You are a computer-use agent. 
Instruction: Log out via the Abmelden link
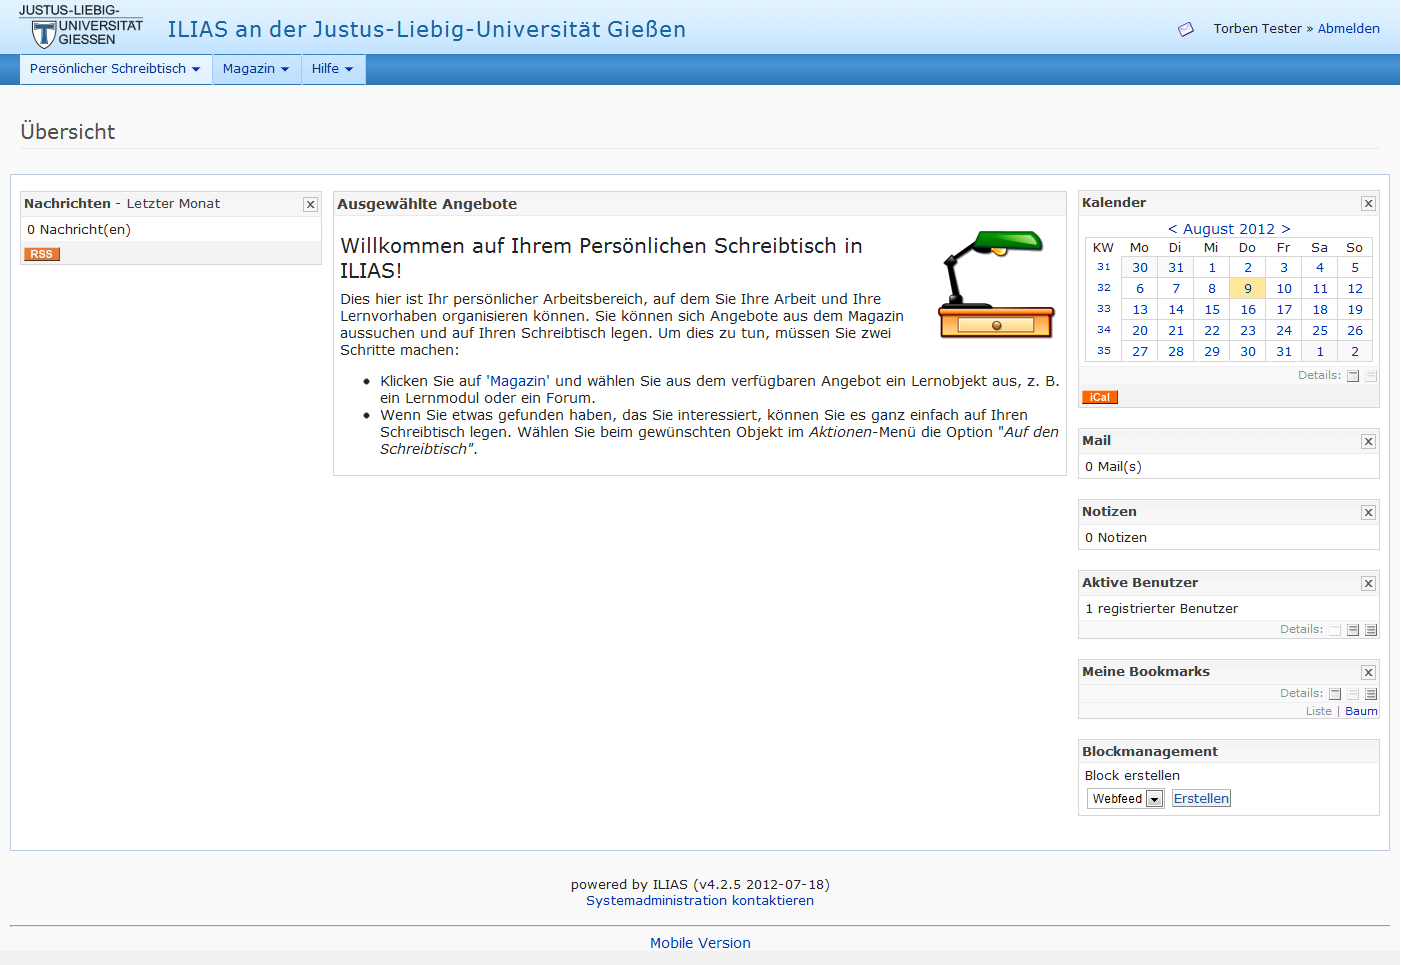(x=1348, y=29)
